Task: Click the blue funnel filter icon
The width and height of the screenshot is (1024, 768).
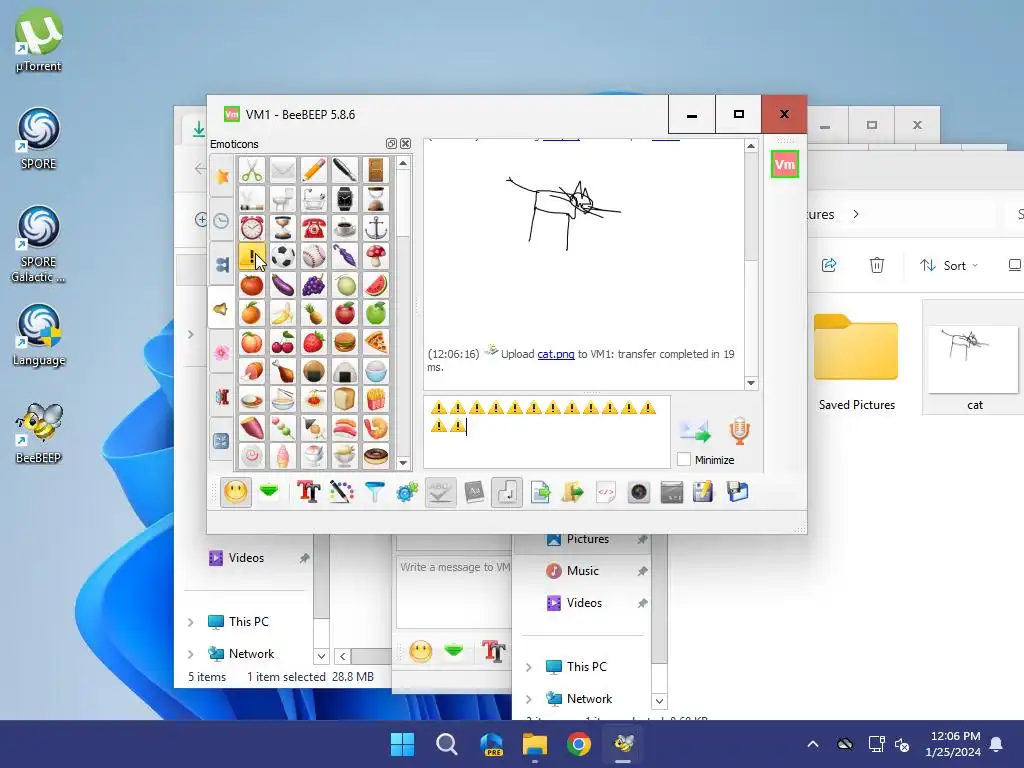Action: [375, 492]
